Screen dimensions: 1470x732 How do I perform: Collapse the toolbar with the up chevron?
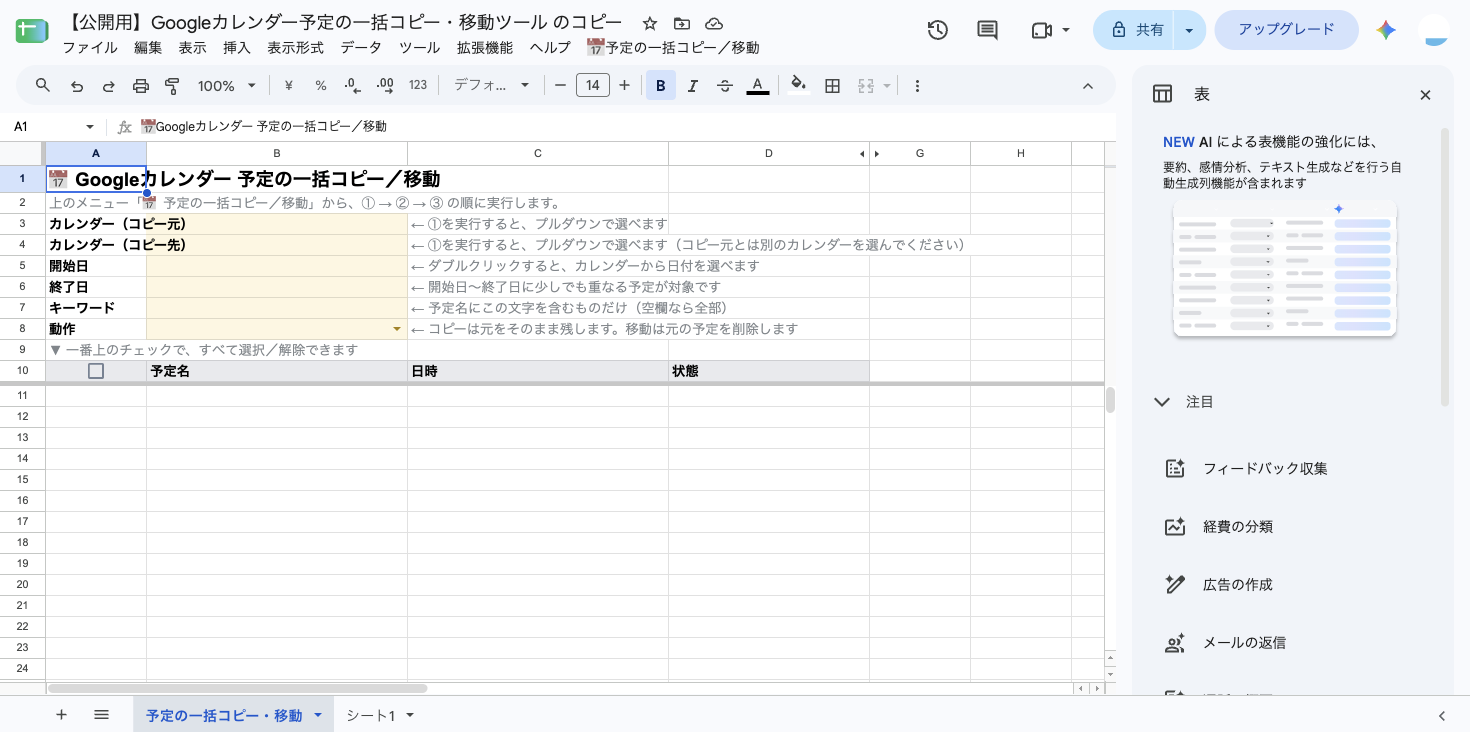pos(1088,86)
